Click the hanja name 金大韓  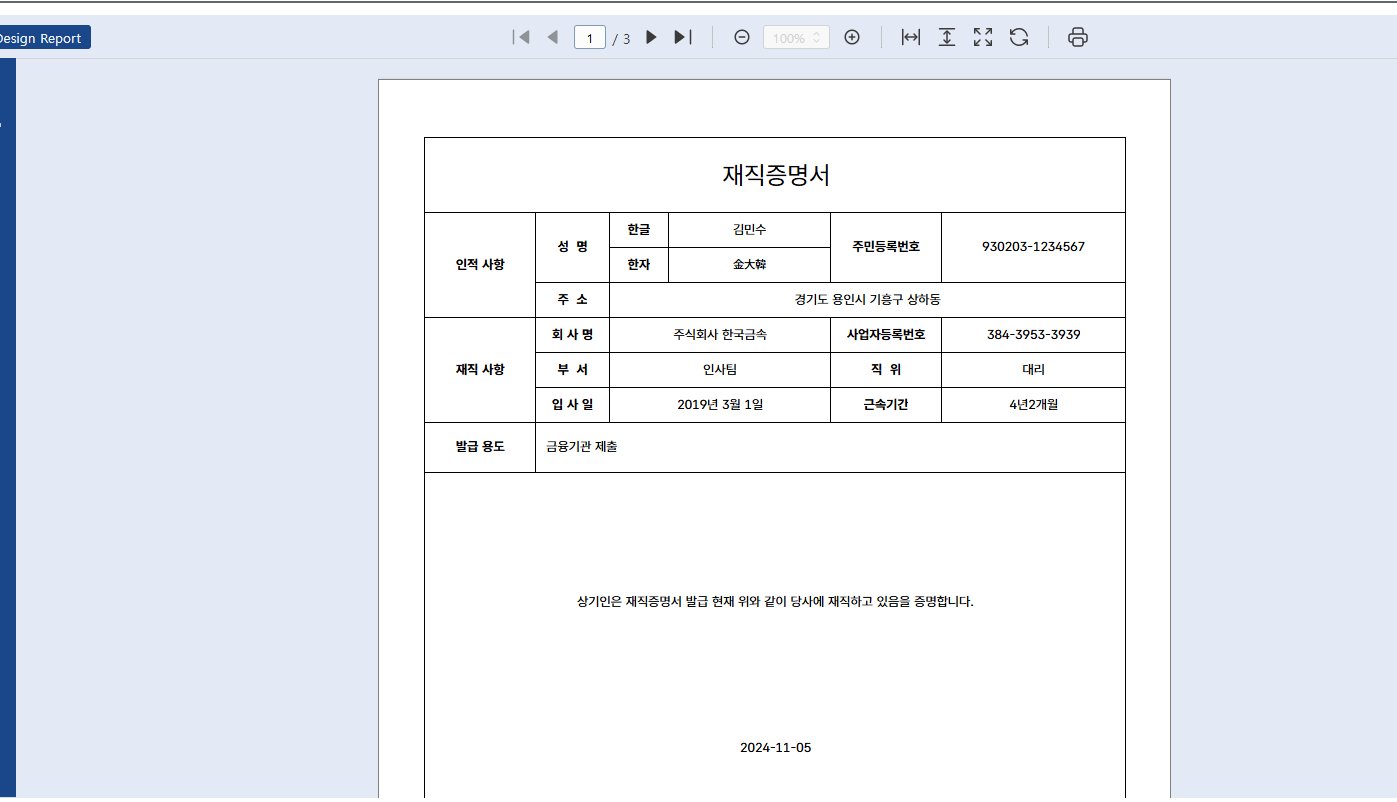[749, 265]
